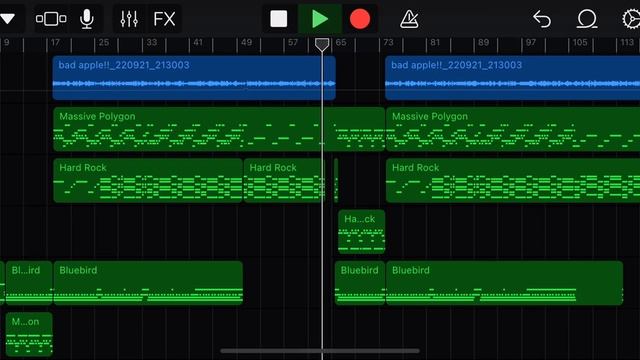Tap bar 33 on the ruler
Image resolution: width=640 pixels, height=360 pixels.
tap(151, 42)
